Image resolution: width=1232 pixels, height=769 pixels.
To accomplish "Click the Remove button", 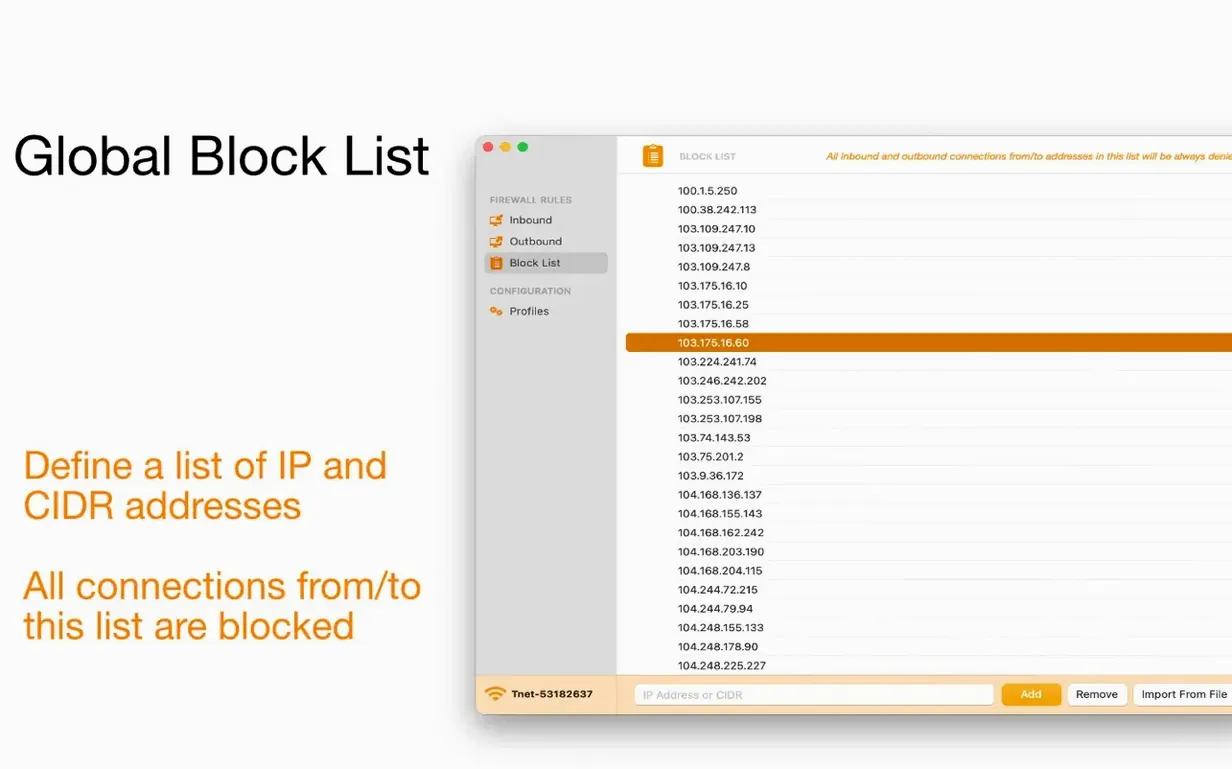I will pos(1097,694).
